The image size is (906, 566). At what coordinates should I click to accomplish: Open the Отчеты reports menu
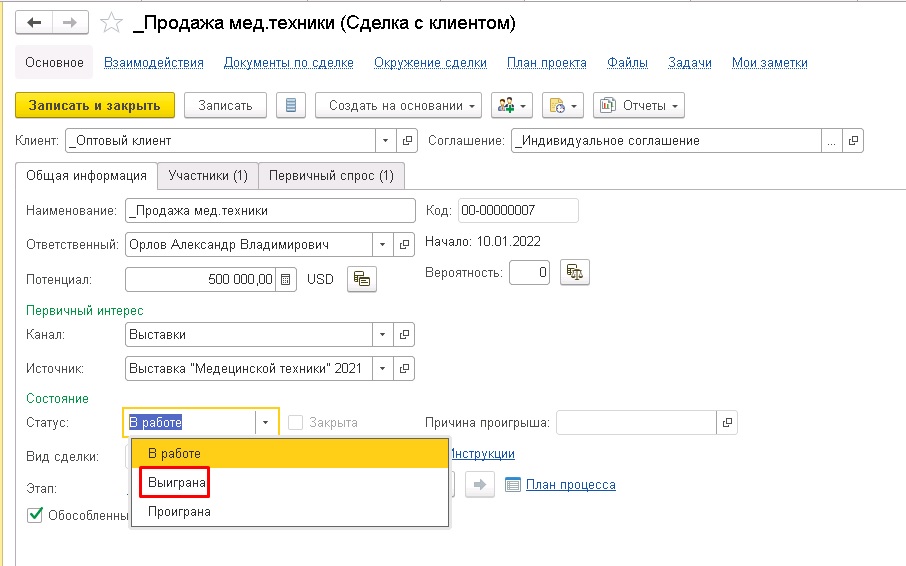[639, 105]
